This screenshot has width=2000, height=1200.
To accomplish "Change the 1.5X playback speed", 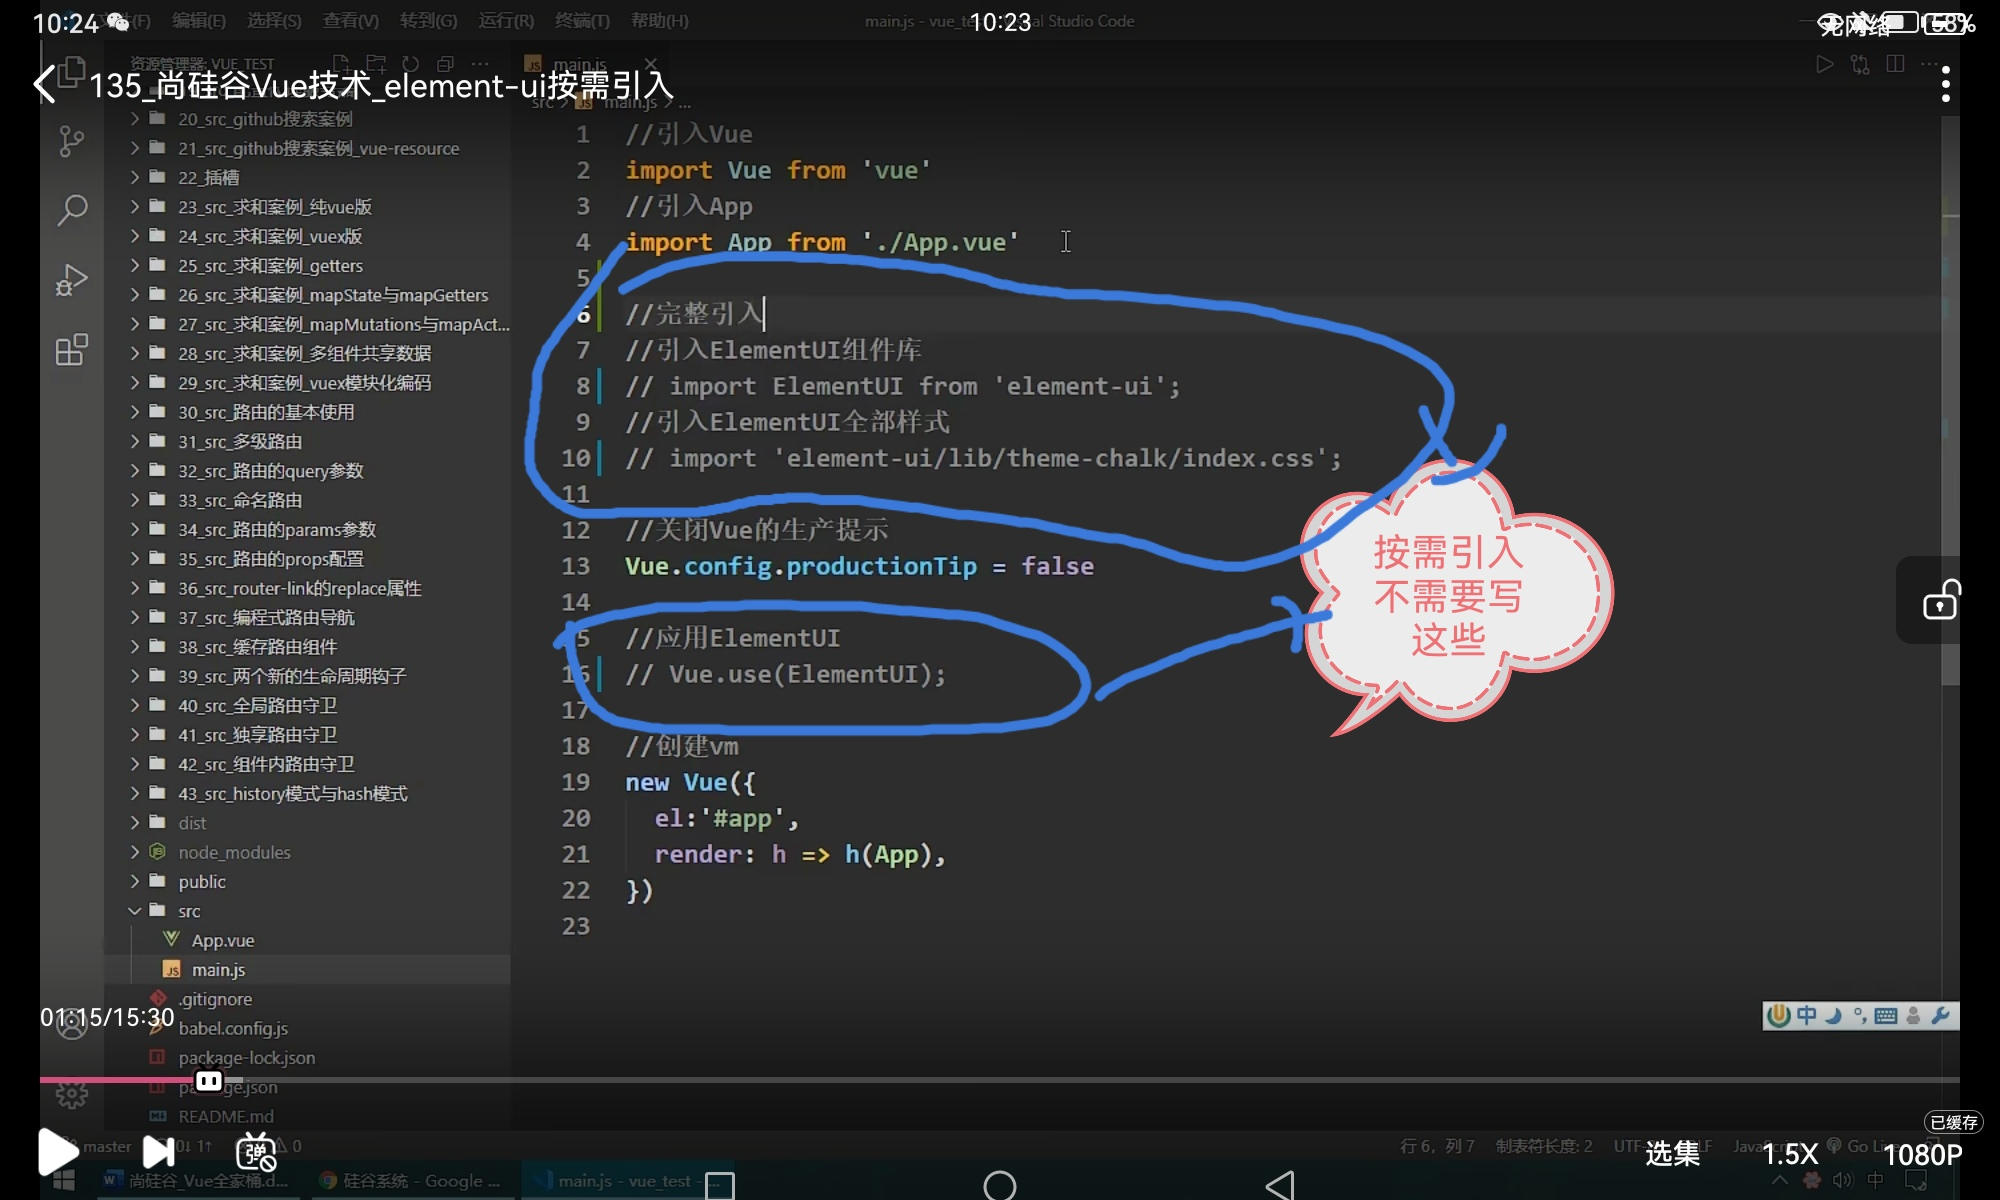I will tap(1789, 1154).
